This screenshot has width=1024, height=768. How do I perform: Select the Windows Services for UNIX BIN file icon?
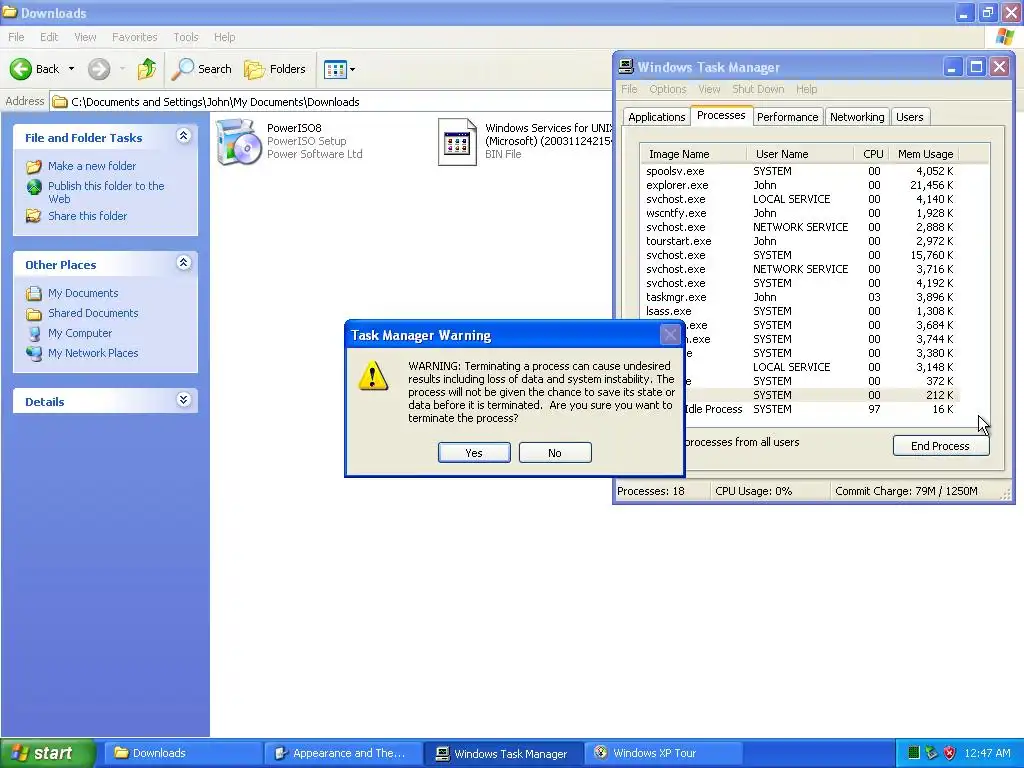pyautogui.click(x=457, y=142)
